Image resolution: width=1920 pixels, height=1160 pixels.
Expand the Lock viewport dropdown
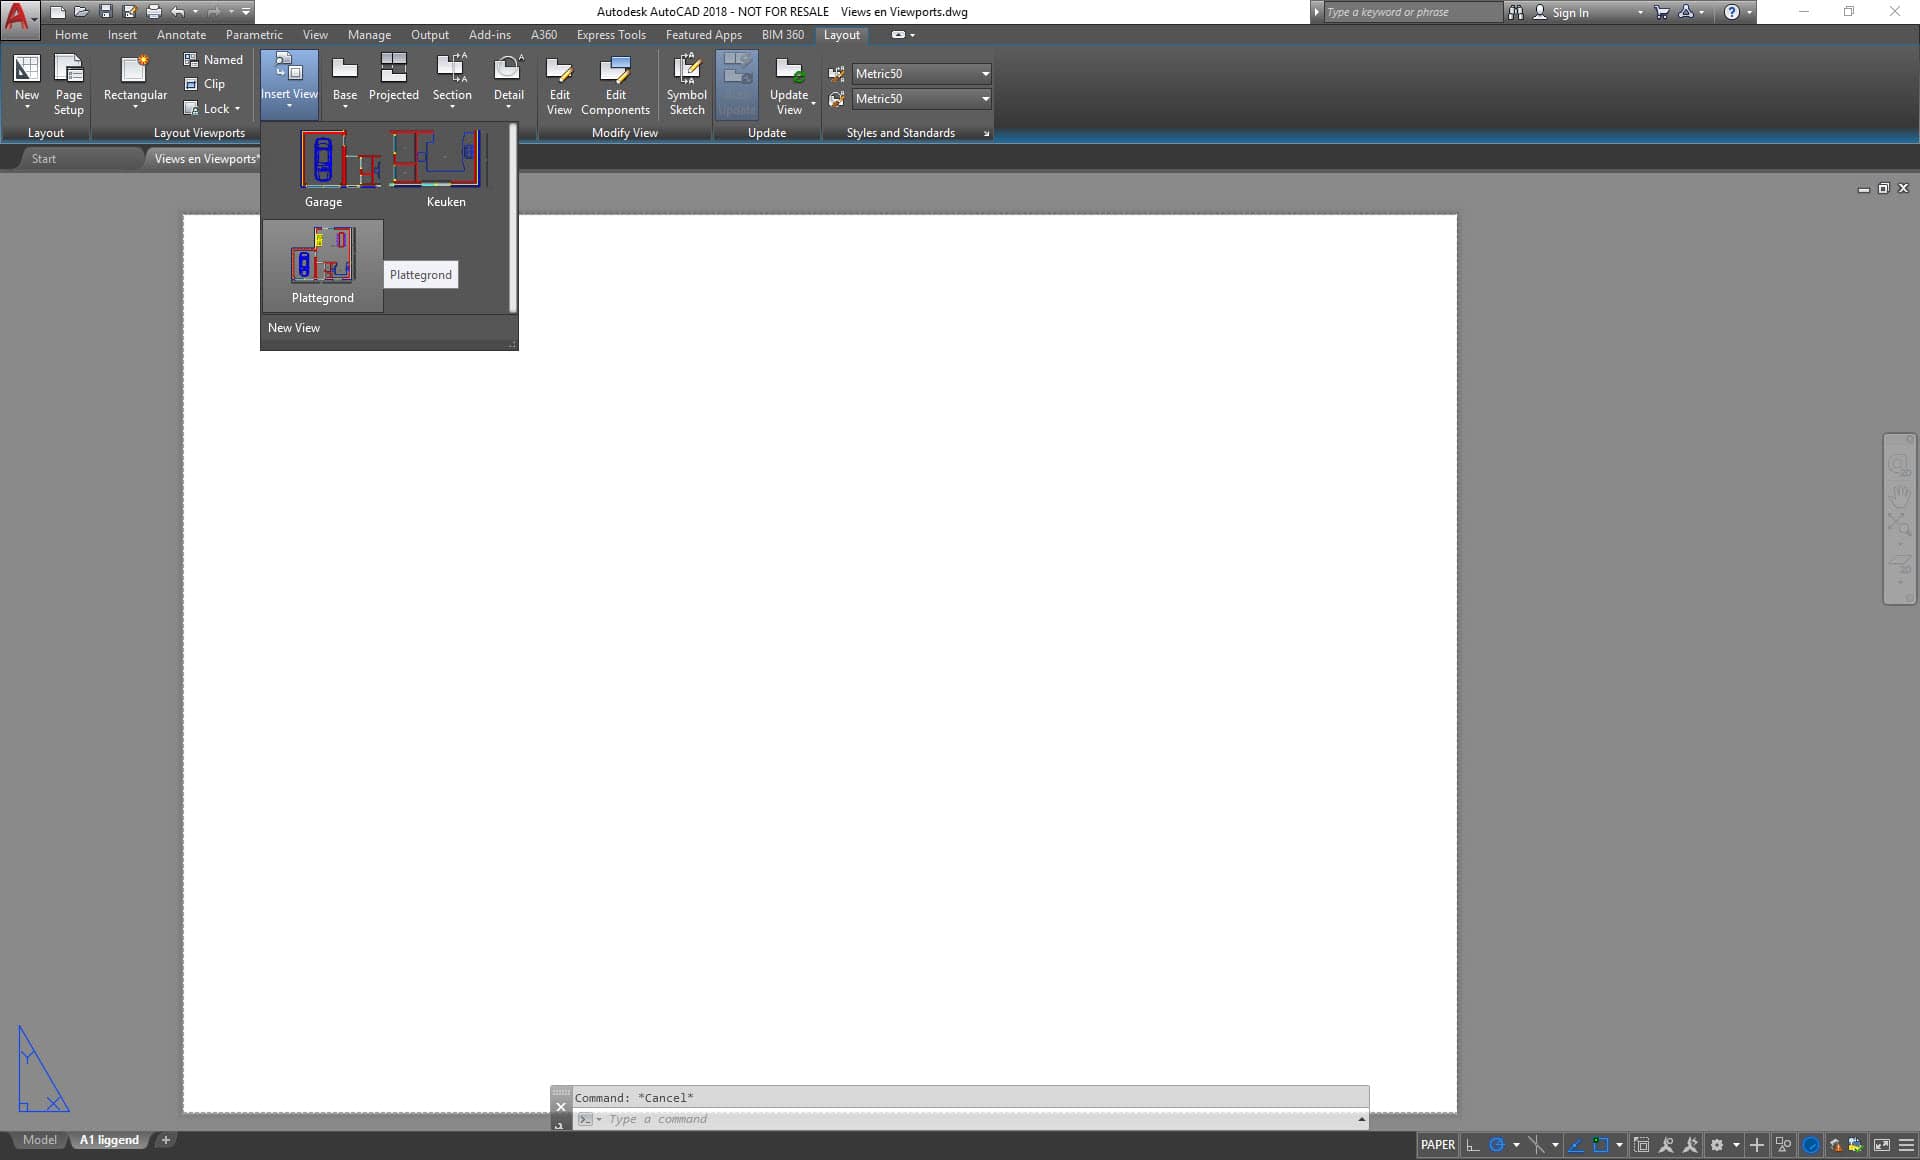point(237,109)
